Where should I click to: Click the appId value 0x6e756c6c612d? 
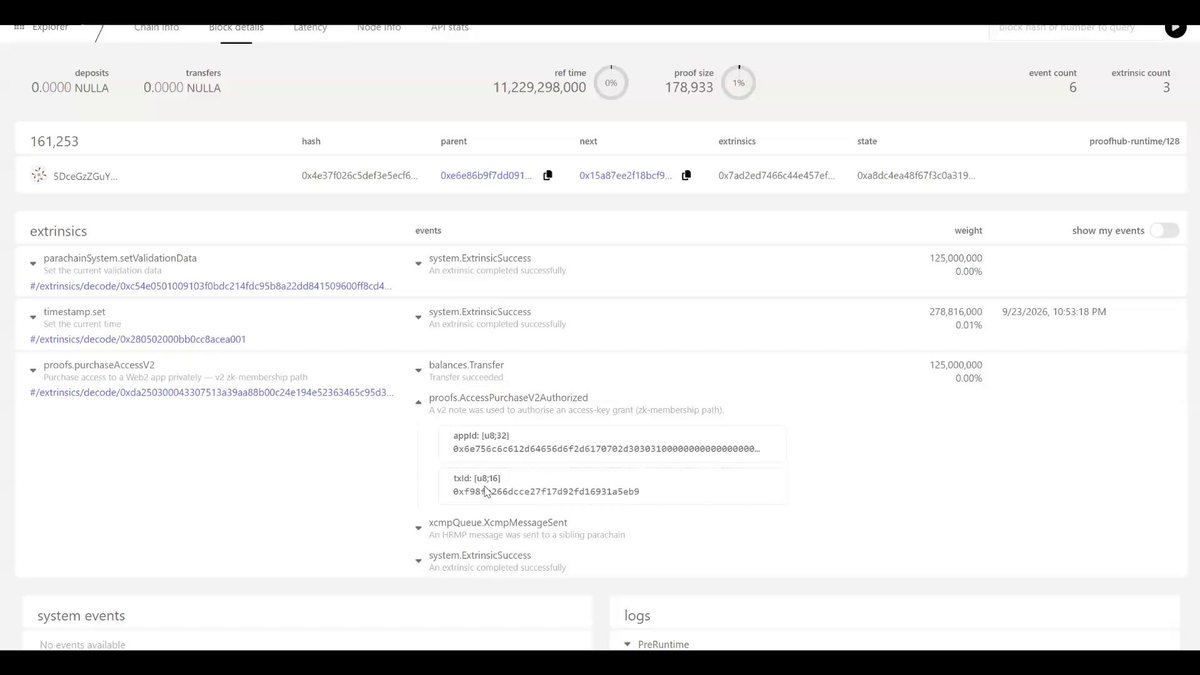(x=606, y=449)
